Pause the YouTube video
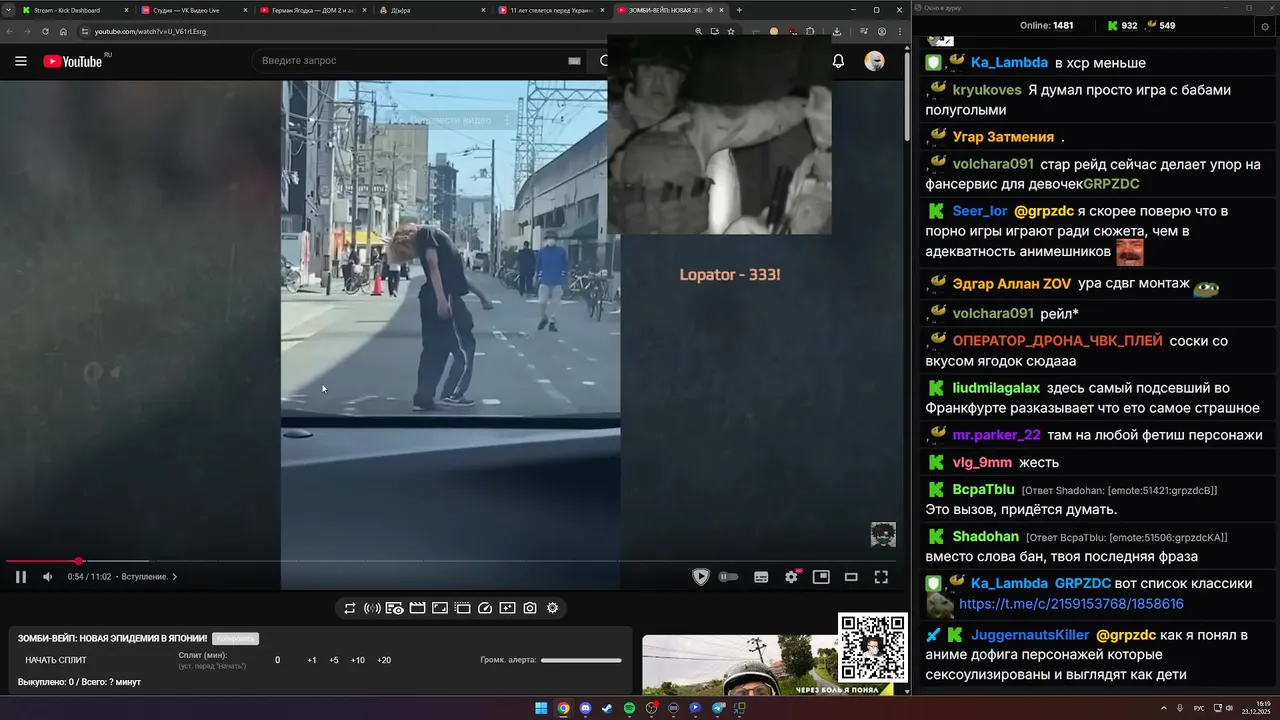Viewport: 1280px width, 720px height. click(20, 577)
